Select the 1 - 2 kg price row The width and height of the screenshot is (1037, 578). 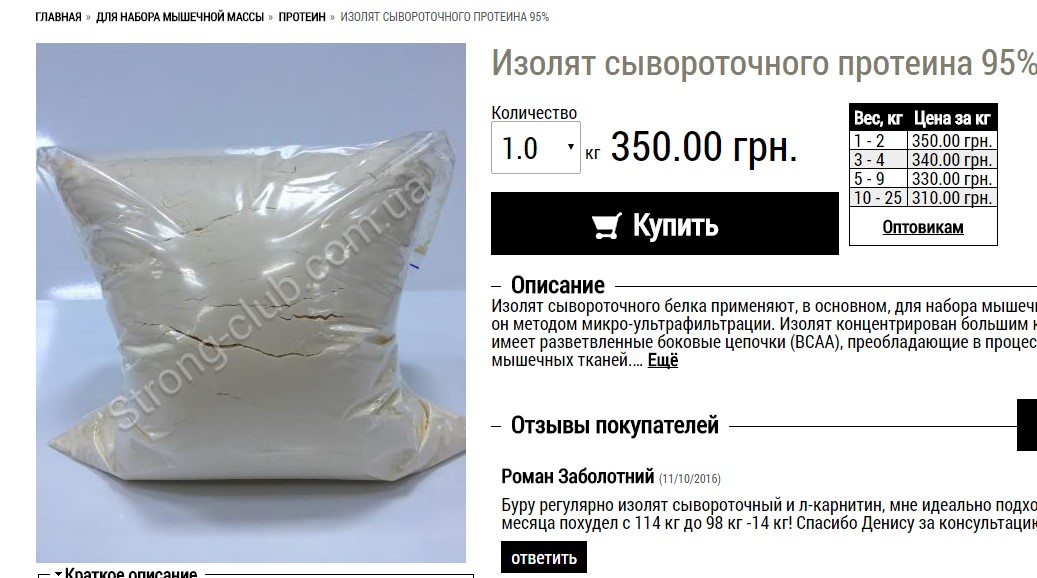[x=923, y=141]
